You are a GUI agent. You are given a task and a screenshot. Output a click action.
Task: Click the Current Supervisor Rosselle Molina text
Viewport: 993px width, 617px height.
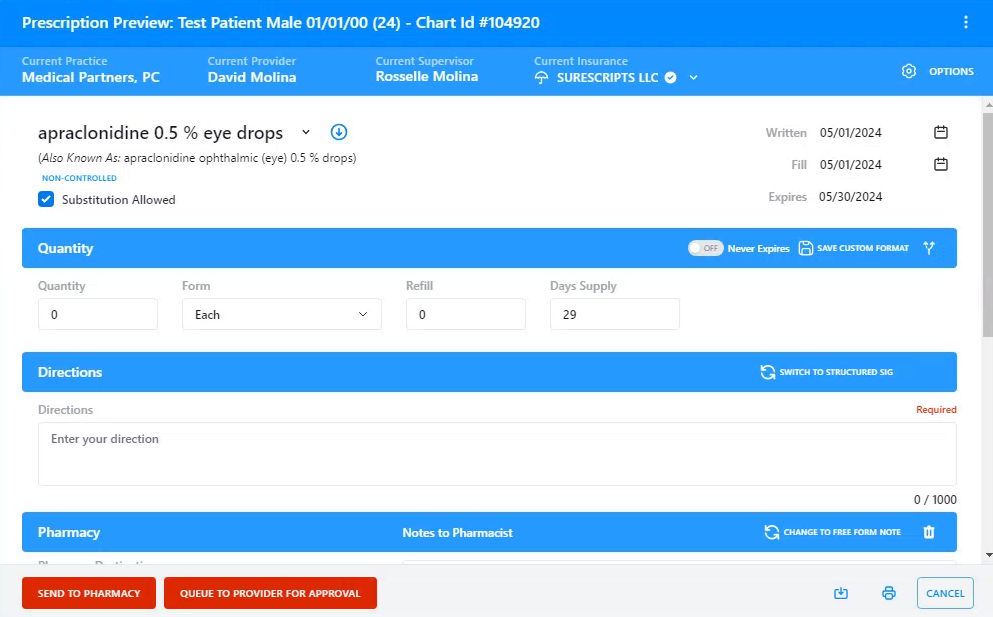point(427,77)
